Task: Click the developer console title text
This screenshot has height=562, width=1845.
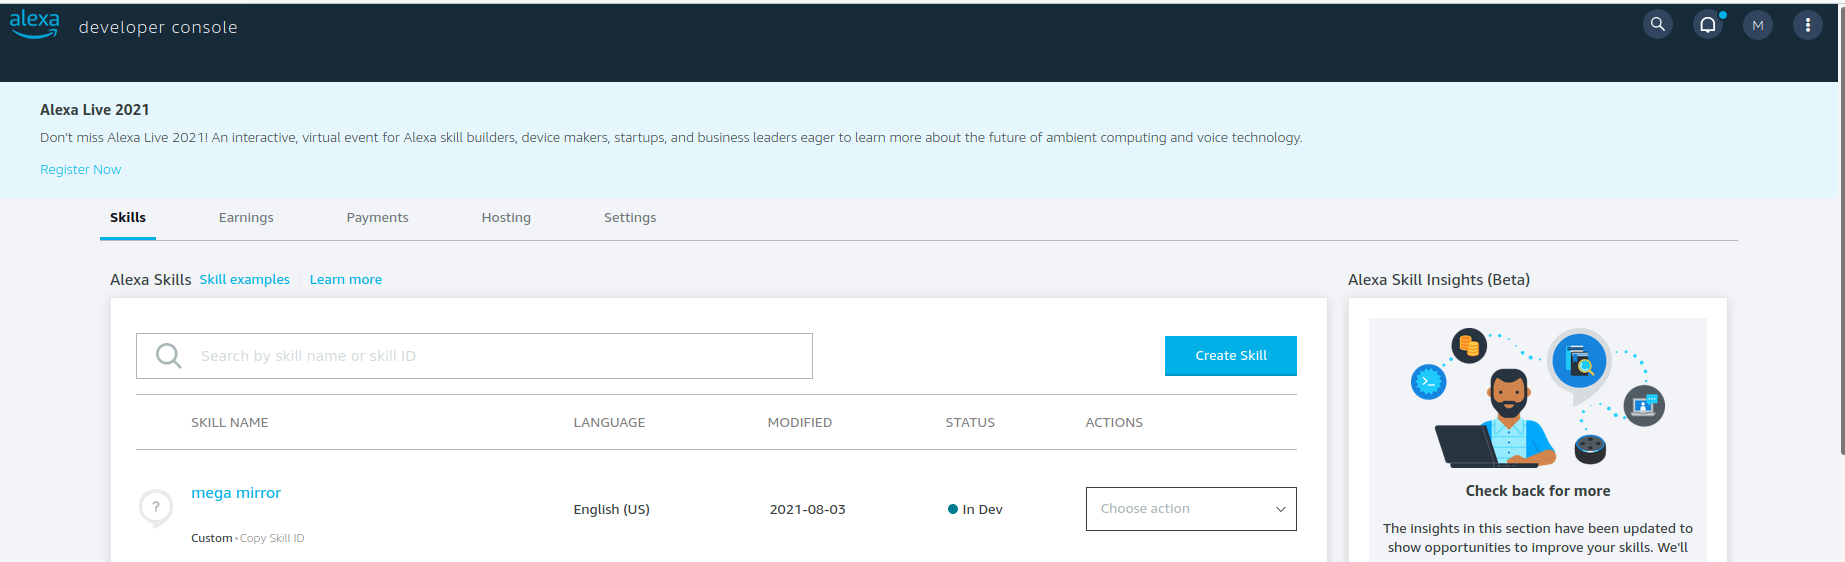Action: tap(158, 27)
